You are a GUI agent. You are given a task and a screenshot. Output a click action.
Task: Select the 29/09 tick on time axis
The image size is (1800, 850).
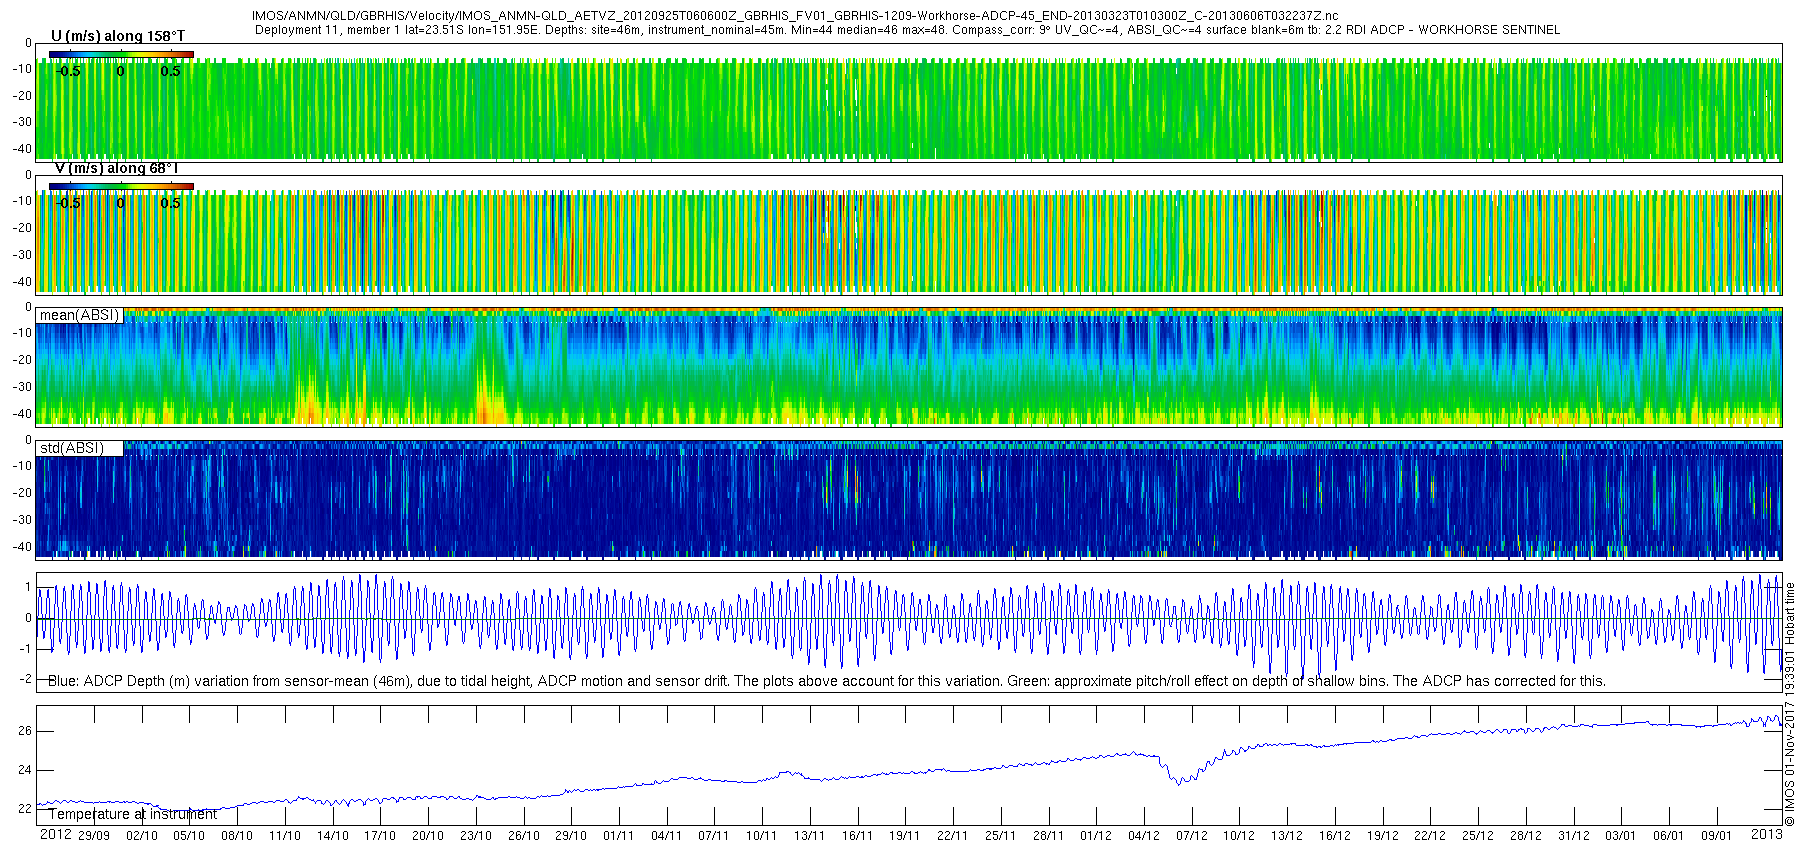click(94, 835)
